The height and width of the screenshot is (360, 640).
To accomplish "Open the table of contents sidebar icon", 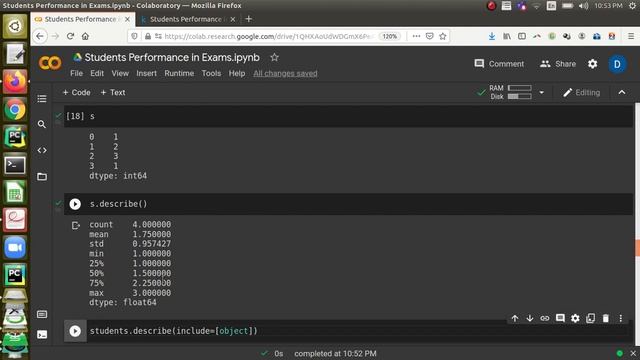I will [x=42, y=99].
